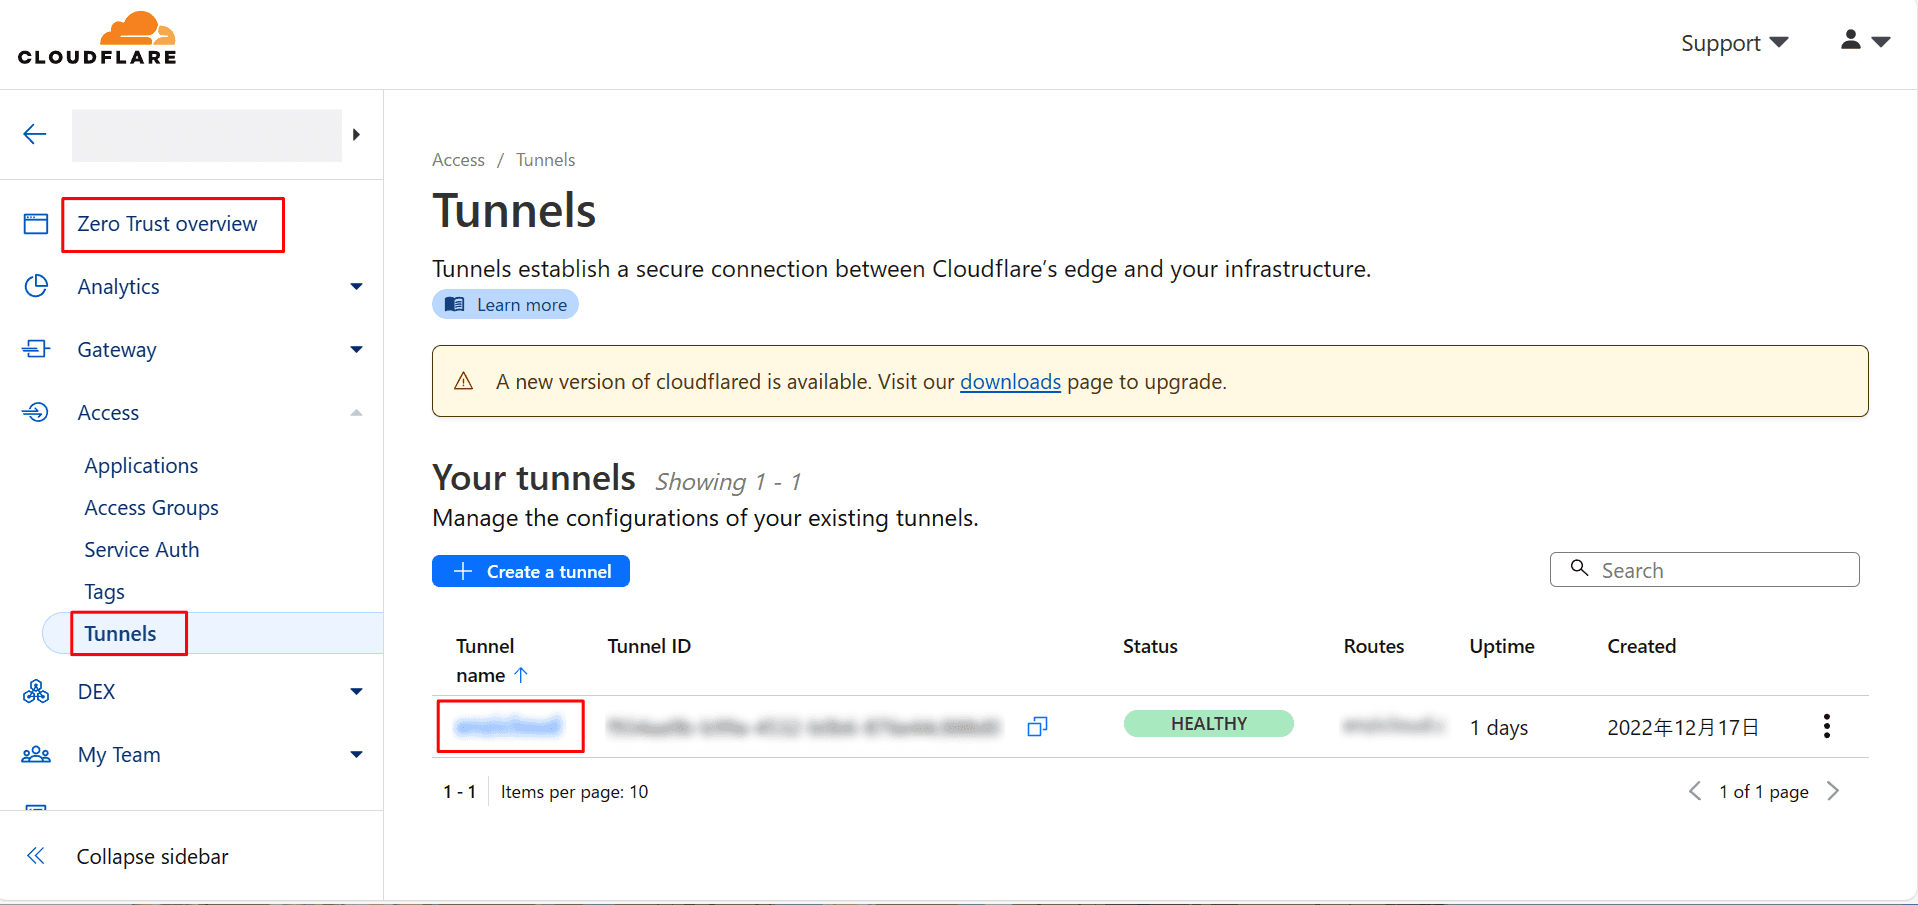Open the Support dropdown menu

click(1733, 43)
